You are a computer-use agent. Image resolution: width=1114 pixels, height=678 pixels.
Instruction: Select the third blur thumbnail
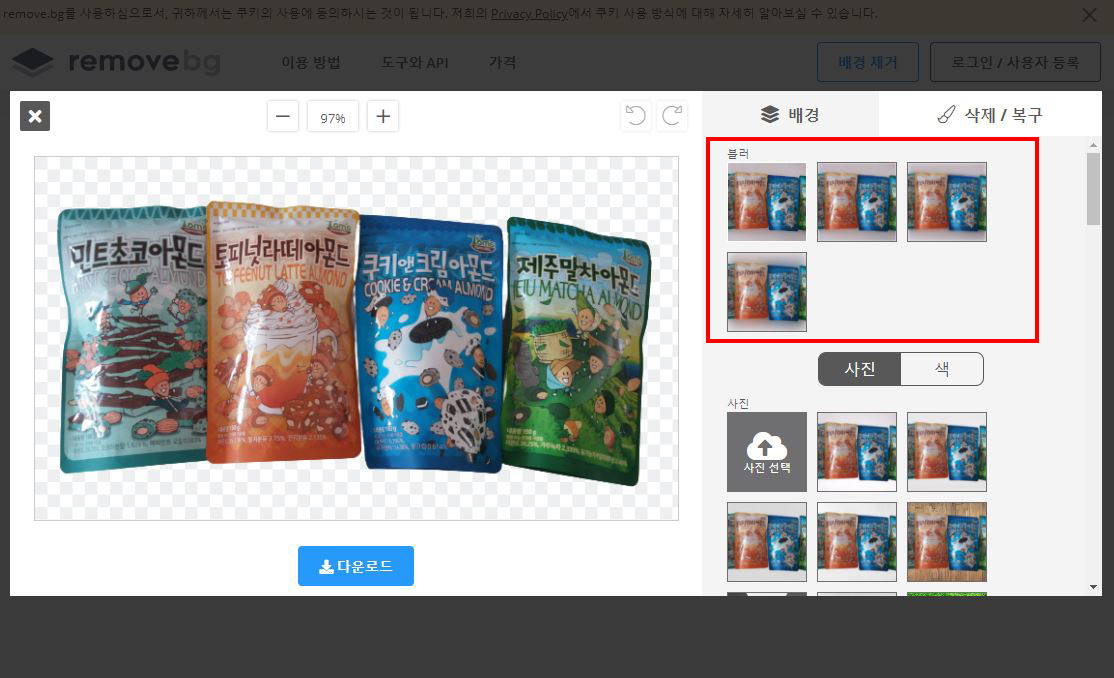(x=947, y=202)
